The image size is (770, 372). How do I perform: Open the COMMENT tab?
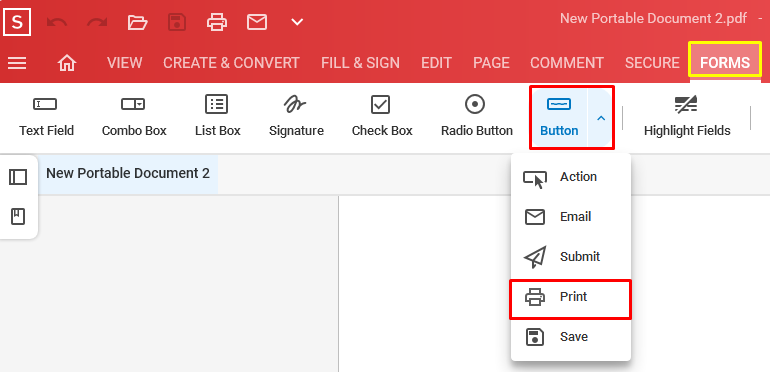coord(567,63)
